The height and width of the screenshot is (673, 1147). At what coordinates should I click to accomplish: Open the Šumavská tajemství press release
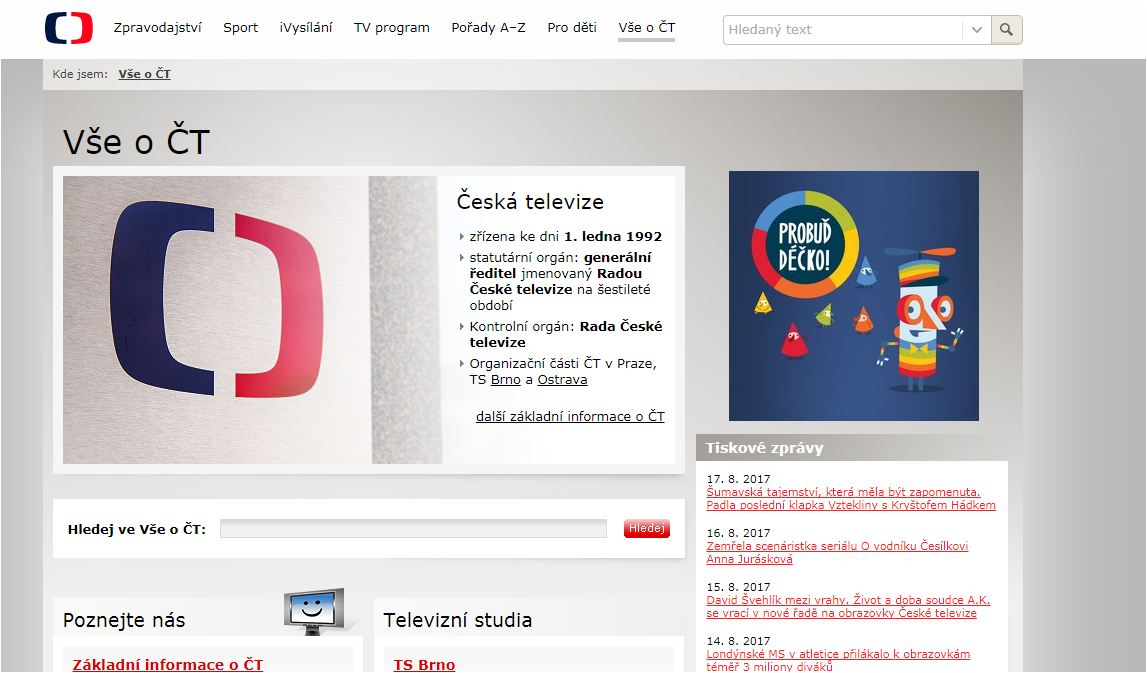851,498
